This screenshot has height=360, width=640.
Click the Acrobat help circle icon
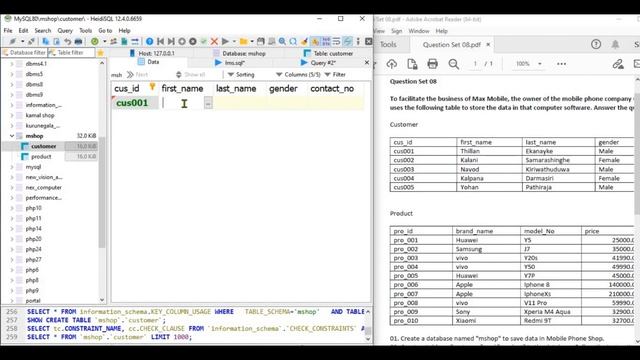(596, 44)
